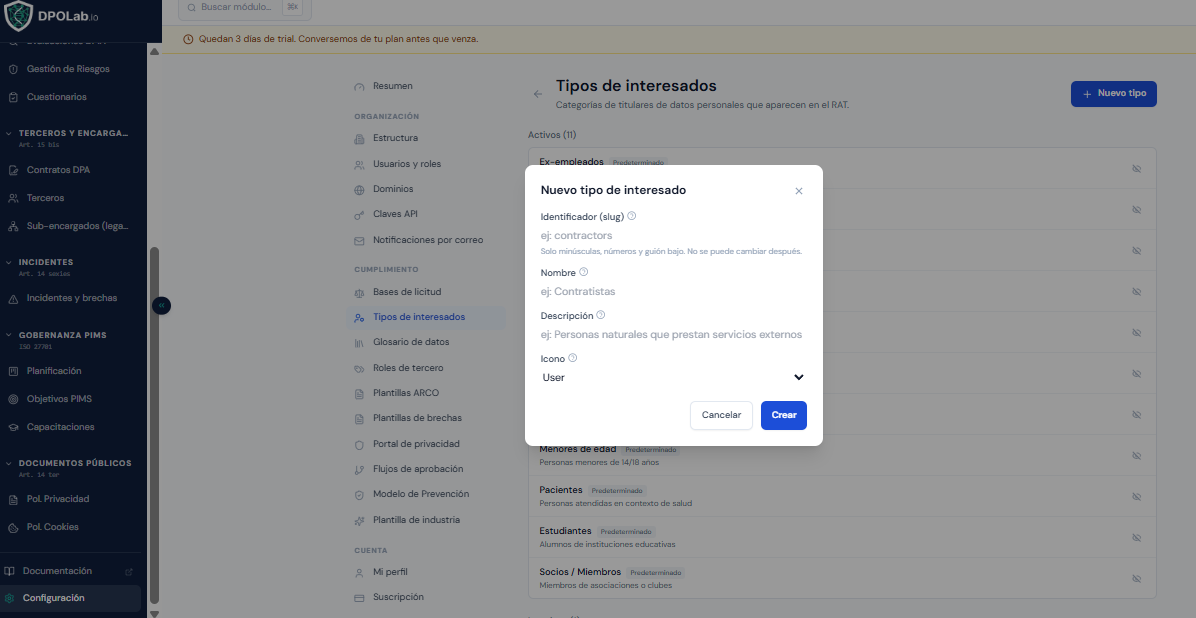This screenshot has width=1196, height=618.
Task: Click the Documentación book icon
Action: click(x=9, y=571)
